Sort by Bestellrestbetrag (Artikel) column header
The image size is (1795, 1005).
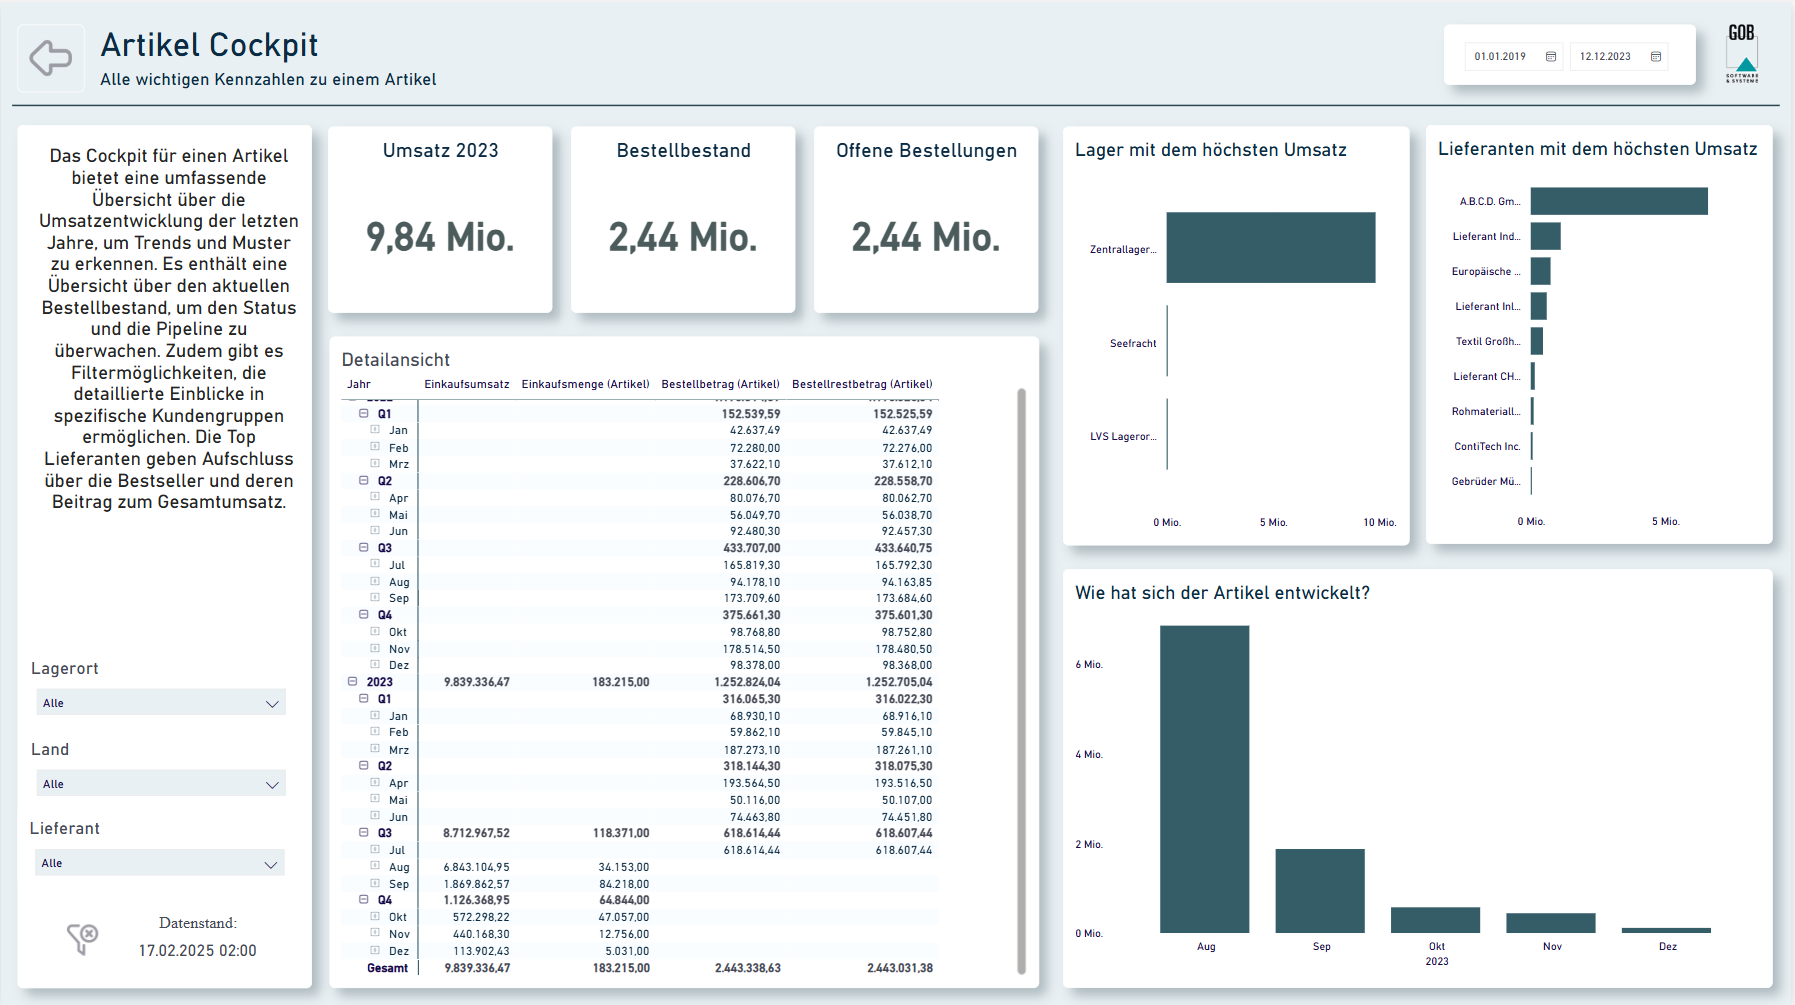point(862,384)
